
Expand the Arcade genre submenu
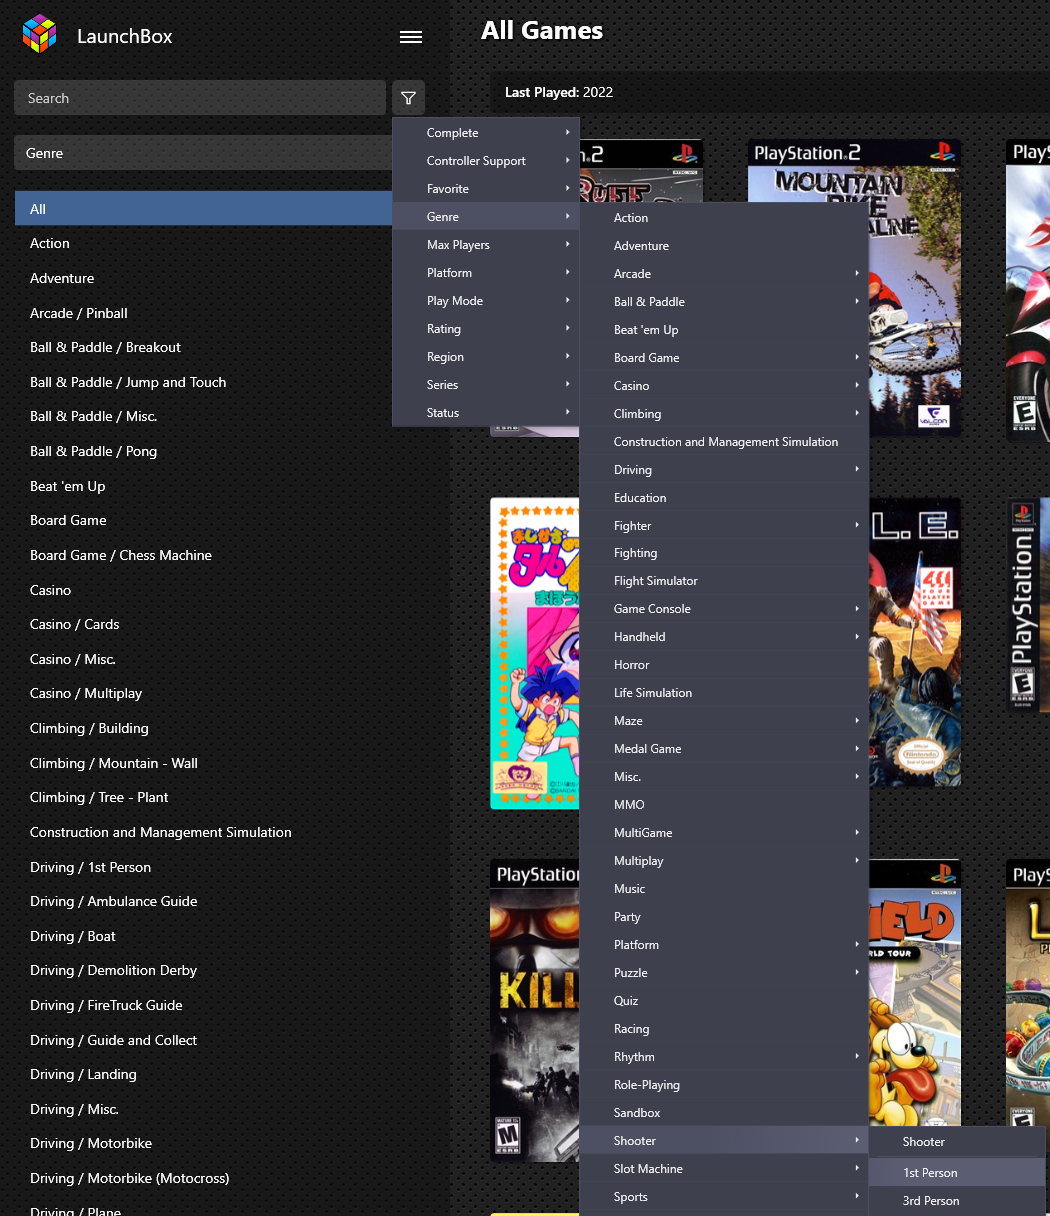point(724,274)
